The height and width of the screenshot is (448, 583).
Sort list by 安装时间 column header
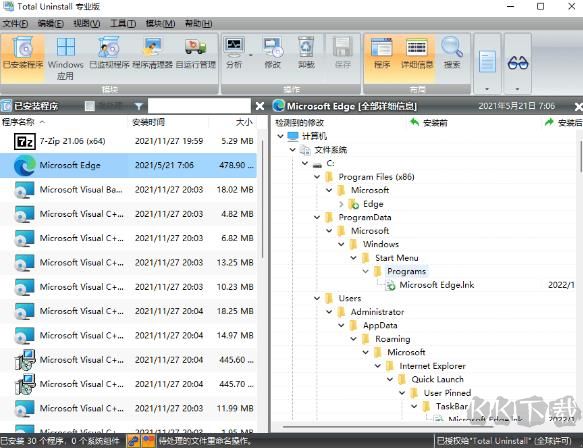(149, 122)
